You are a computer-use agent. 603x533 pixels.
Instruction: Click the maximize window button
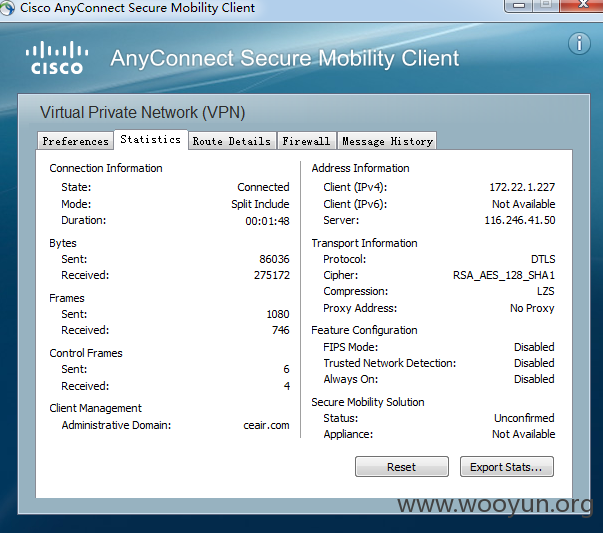tap(546, 5)
